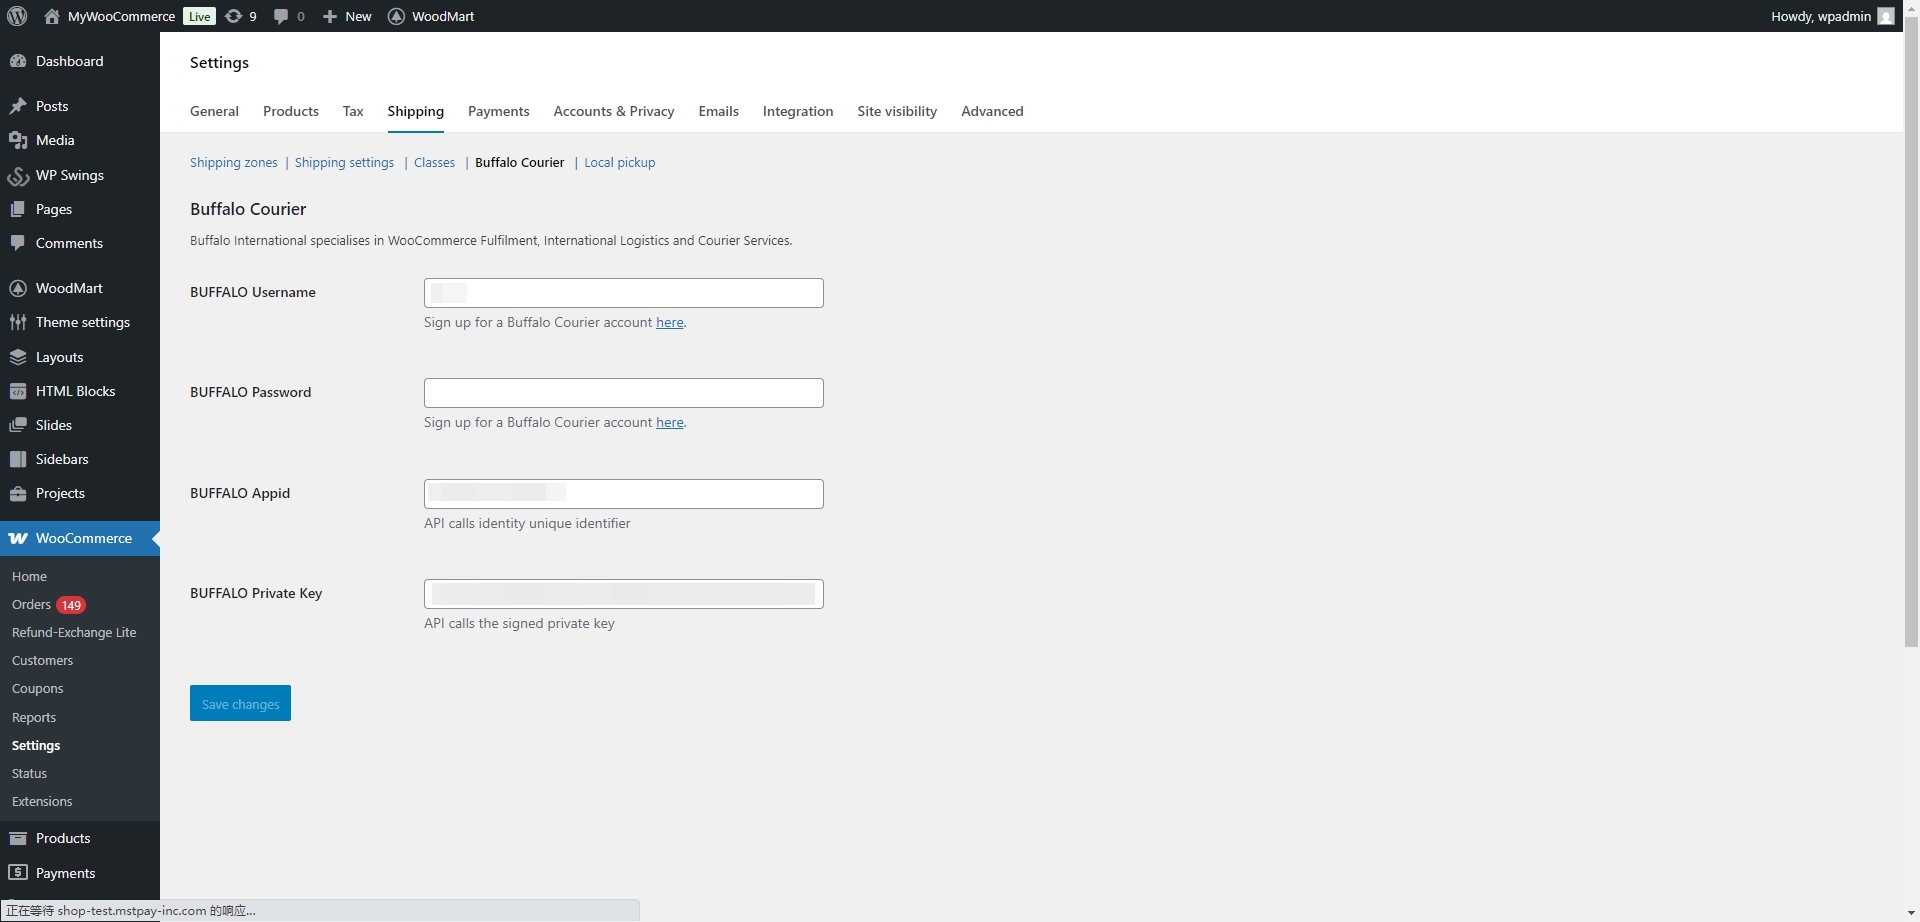Click the Pages icon in sidebar

[x=18, y=209]
